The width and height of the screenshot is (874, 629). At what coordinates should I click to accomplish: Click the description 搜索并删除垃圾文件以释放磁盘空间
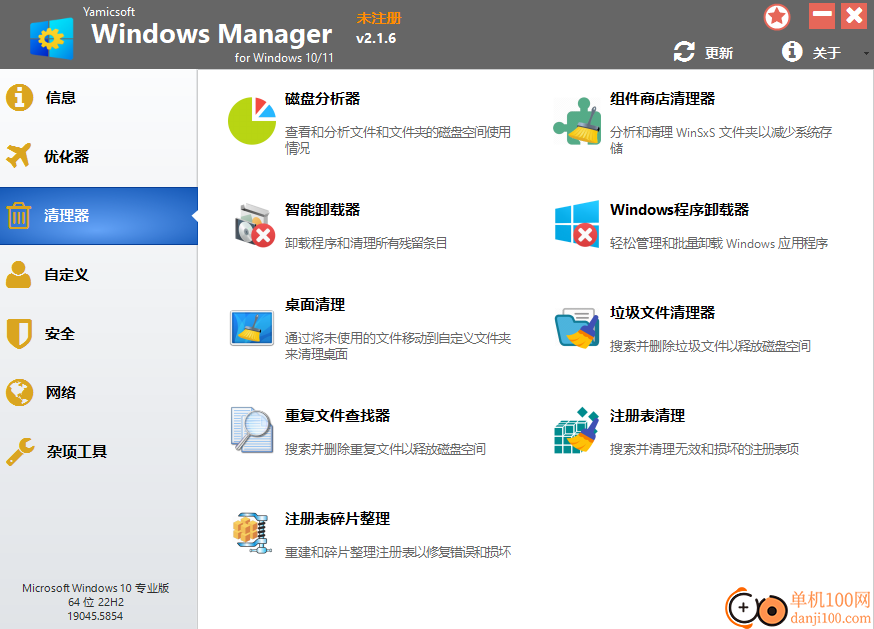tap(710, 346)
